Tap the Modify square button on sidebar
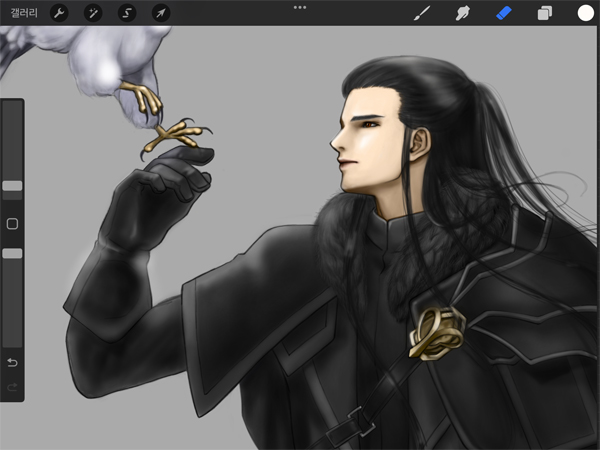This screenshot has height=450, width=600. point(12,224)
